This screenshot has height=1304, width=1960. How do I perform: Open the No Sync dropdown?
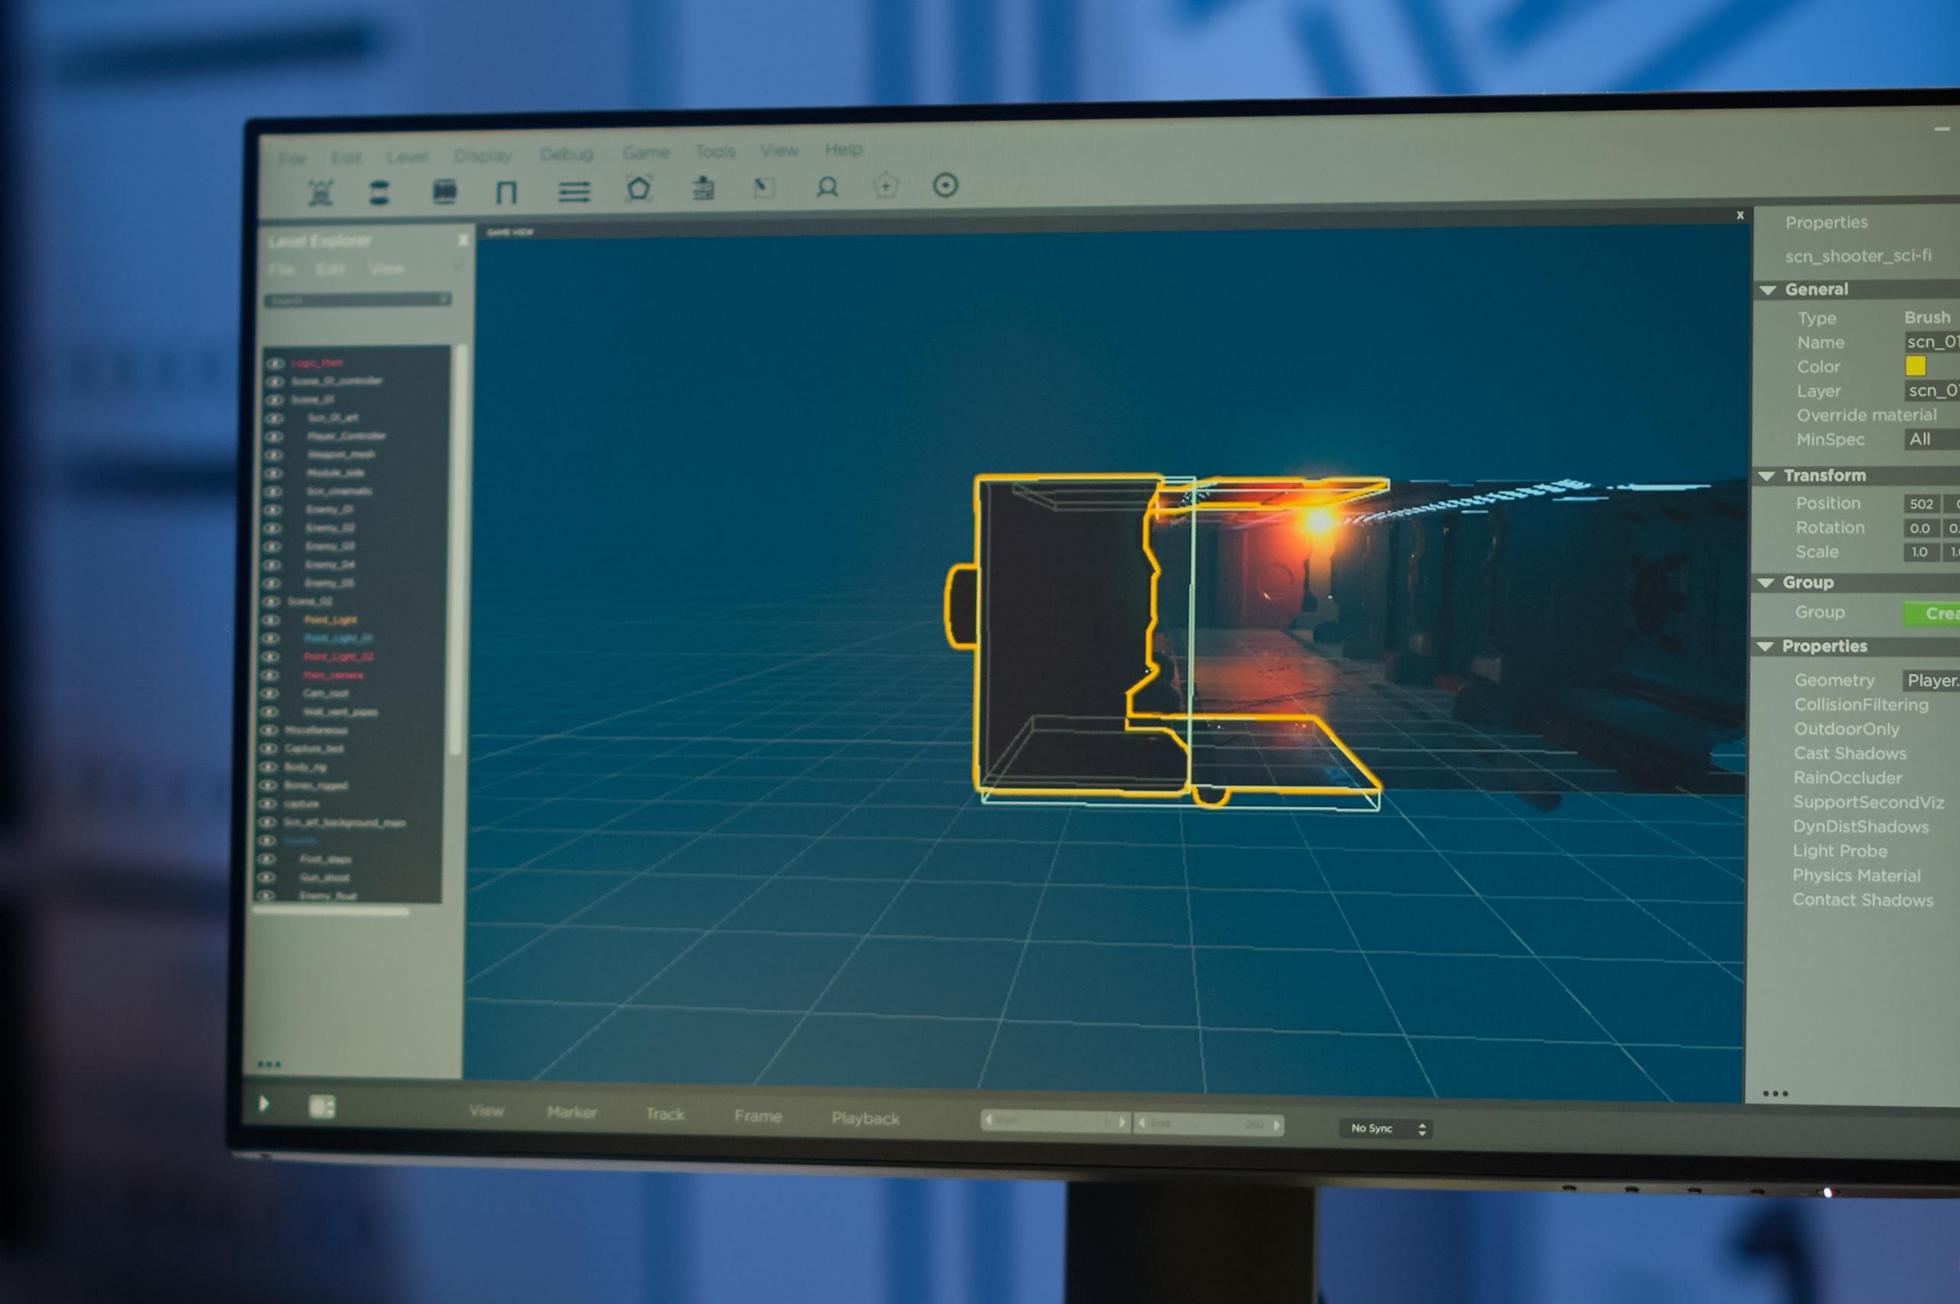(x=1385, y=1128)
